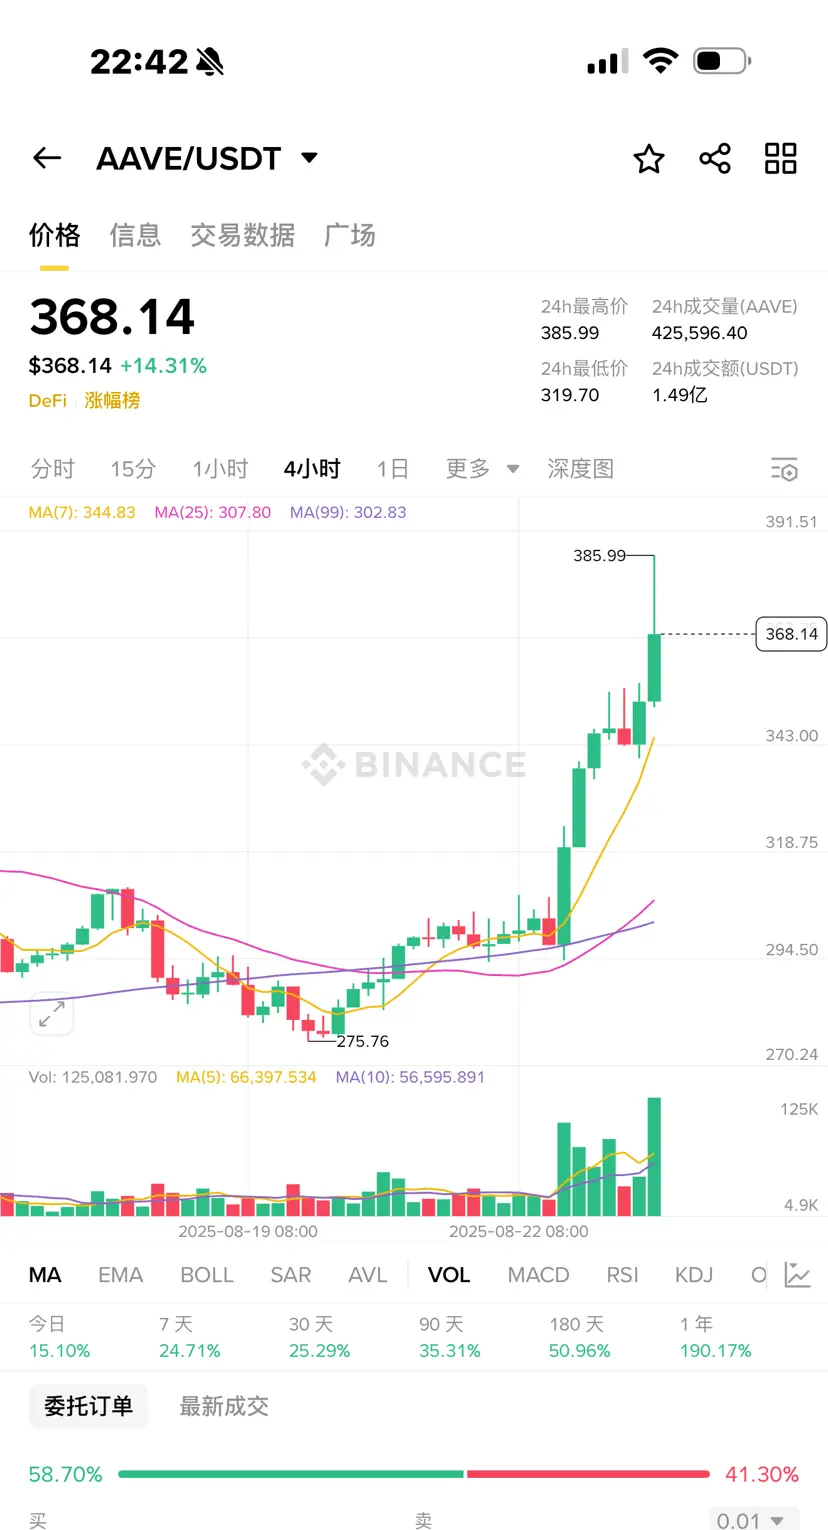Toggle the EMA indicator
The height and width of the screenshot is (1530, 828).
point(121,1275)
